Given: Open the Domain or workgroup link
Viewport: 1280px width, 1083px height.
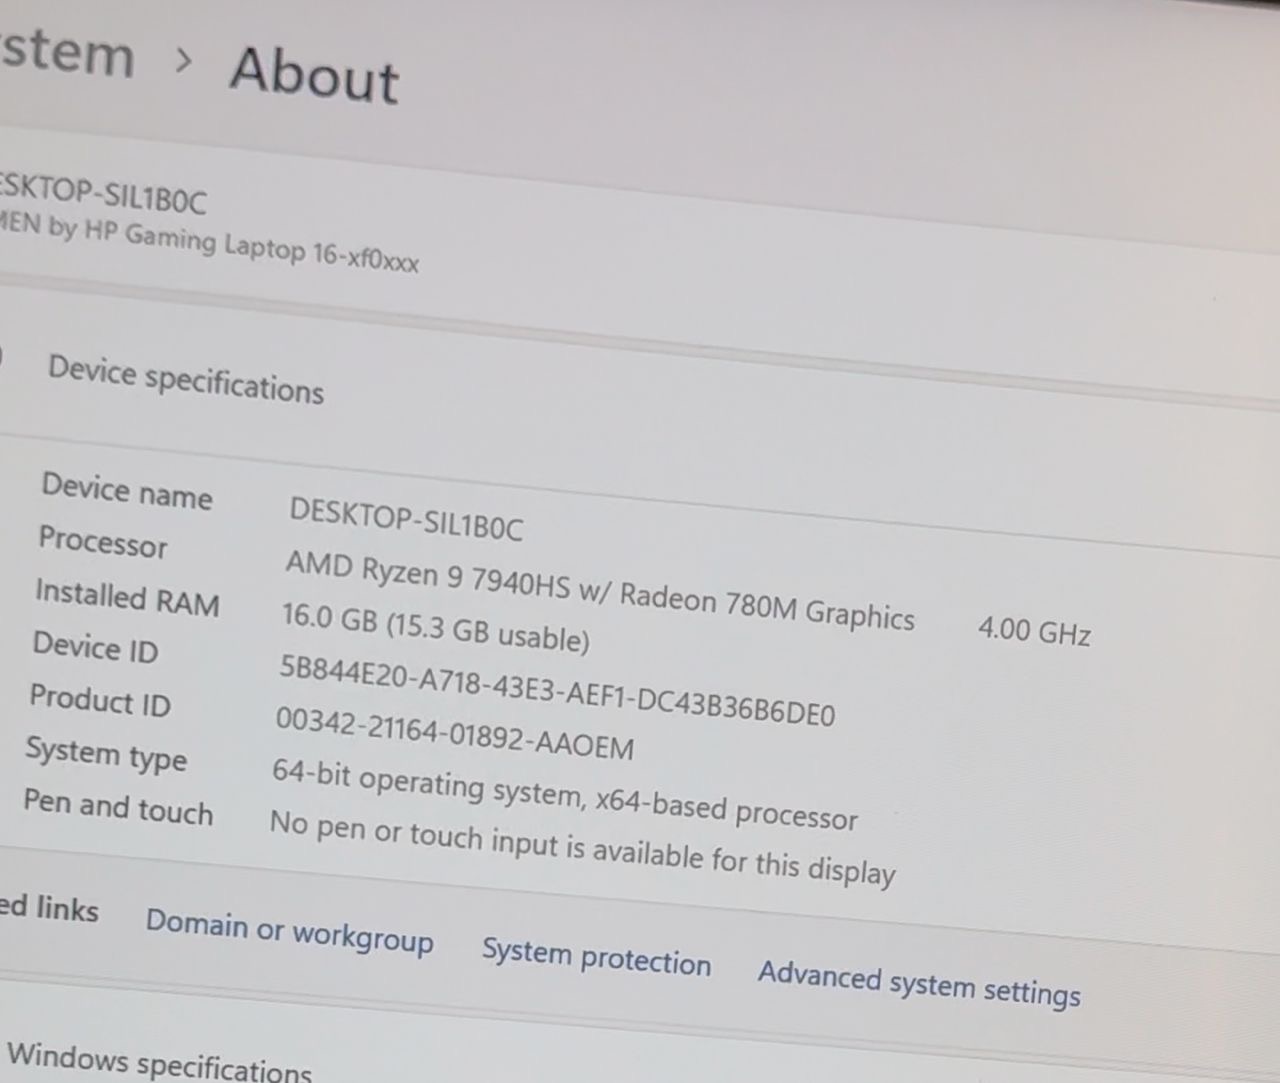Looking at the screenshot, I should pyautogui.click(x=289, y=931).
